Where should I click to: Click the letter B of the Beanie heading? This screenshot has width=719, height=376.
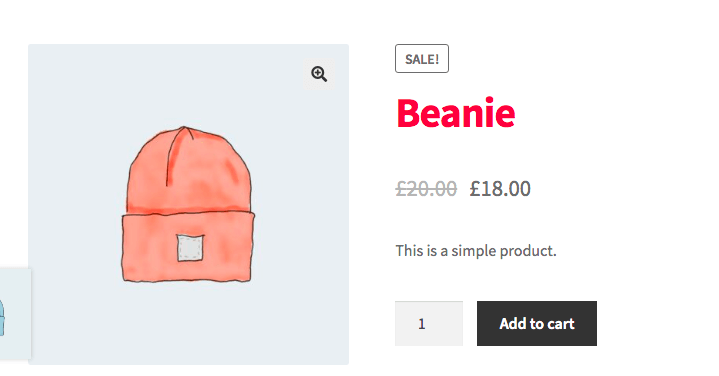[408, 113]
